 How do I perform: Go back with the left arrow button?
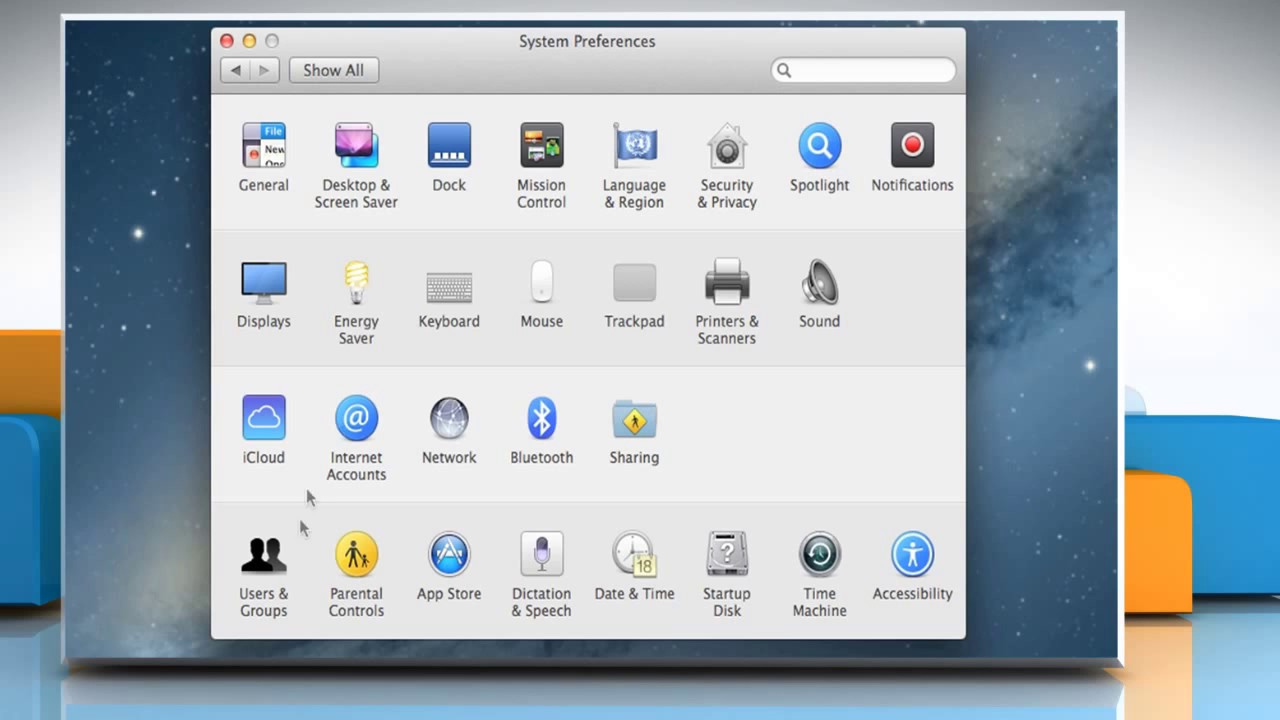235,70
